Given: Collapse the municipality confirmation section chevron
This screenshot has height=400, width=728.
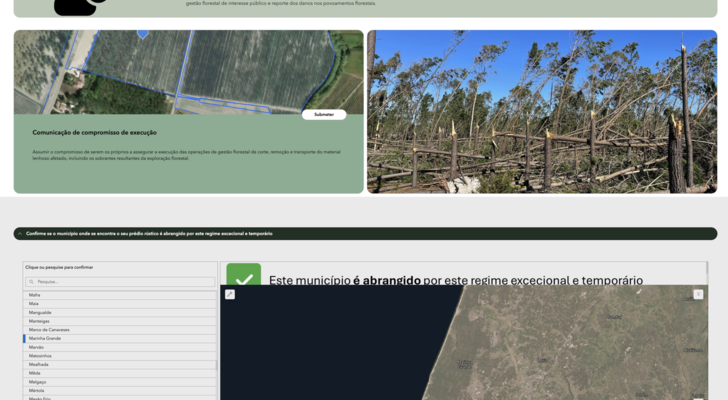Looking at the screenshot, I should [x=20, y=233].
